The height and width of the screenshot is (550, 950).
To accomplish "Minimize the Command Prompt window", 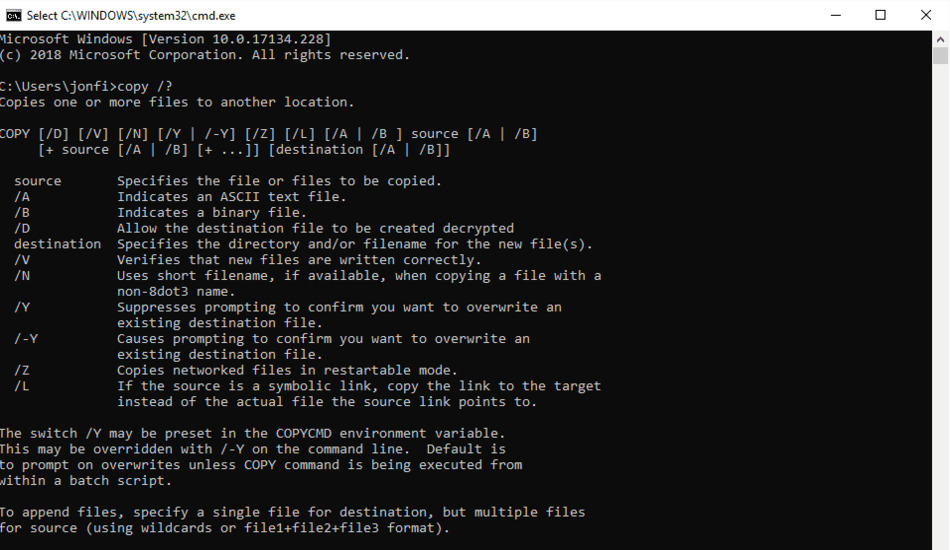I will (x=836, y=15).
